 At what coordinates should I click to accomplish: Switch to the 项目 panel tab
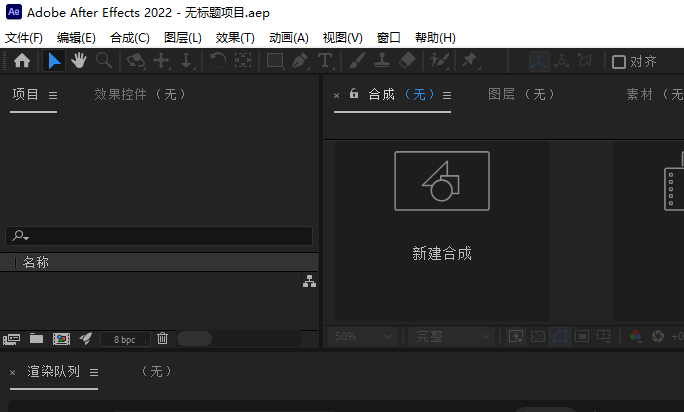(25, 94)
